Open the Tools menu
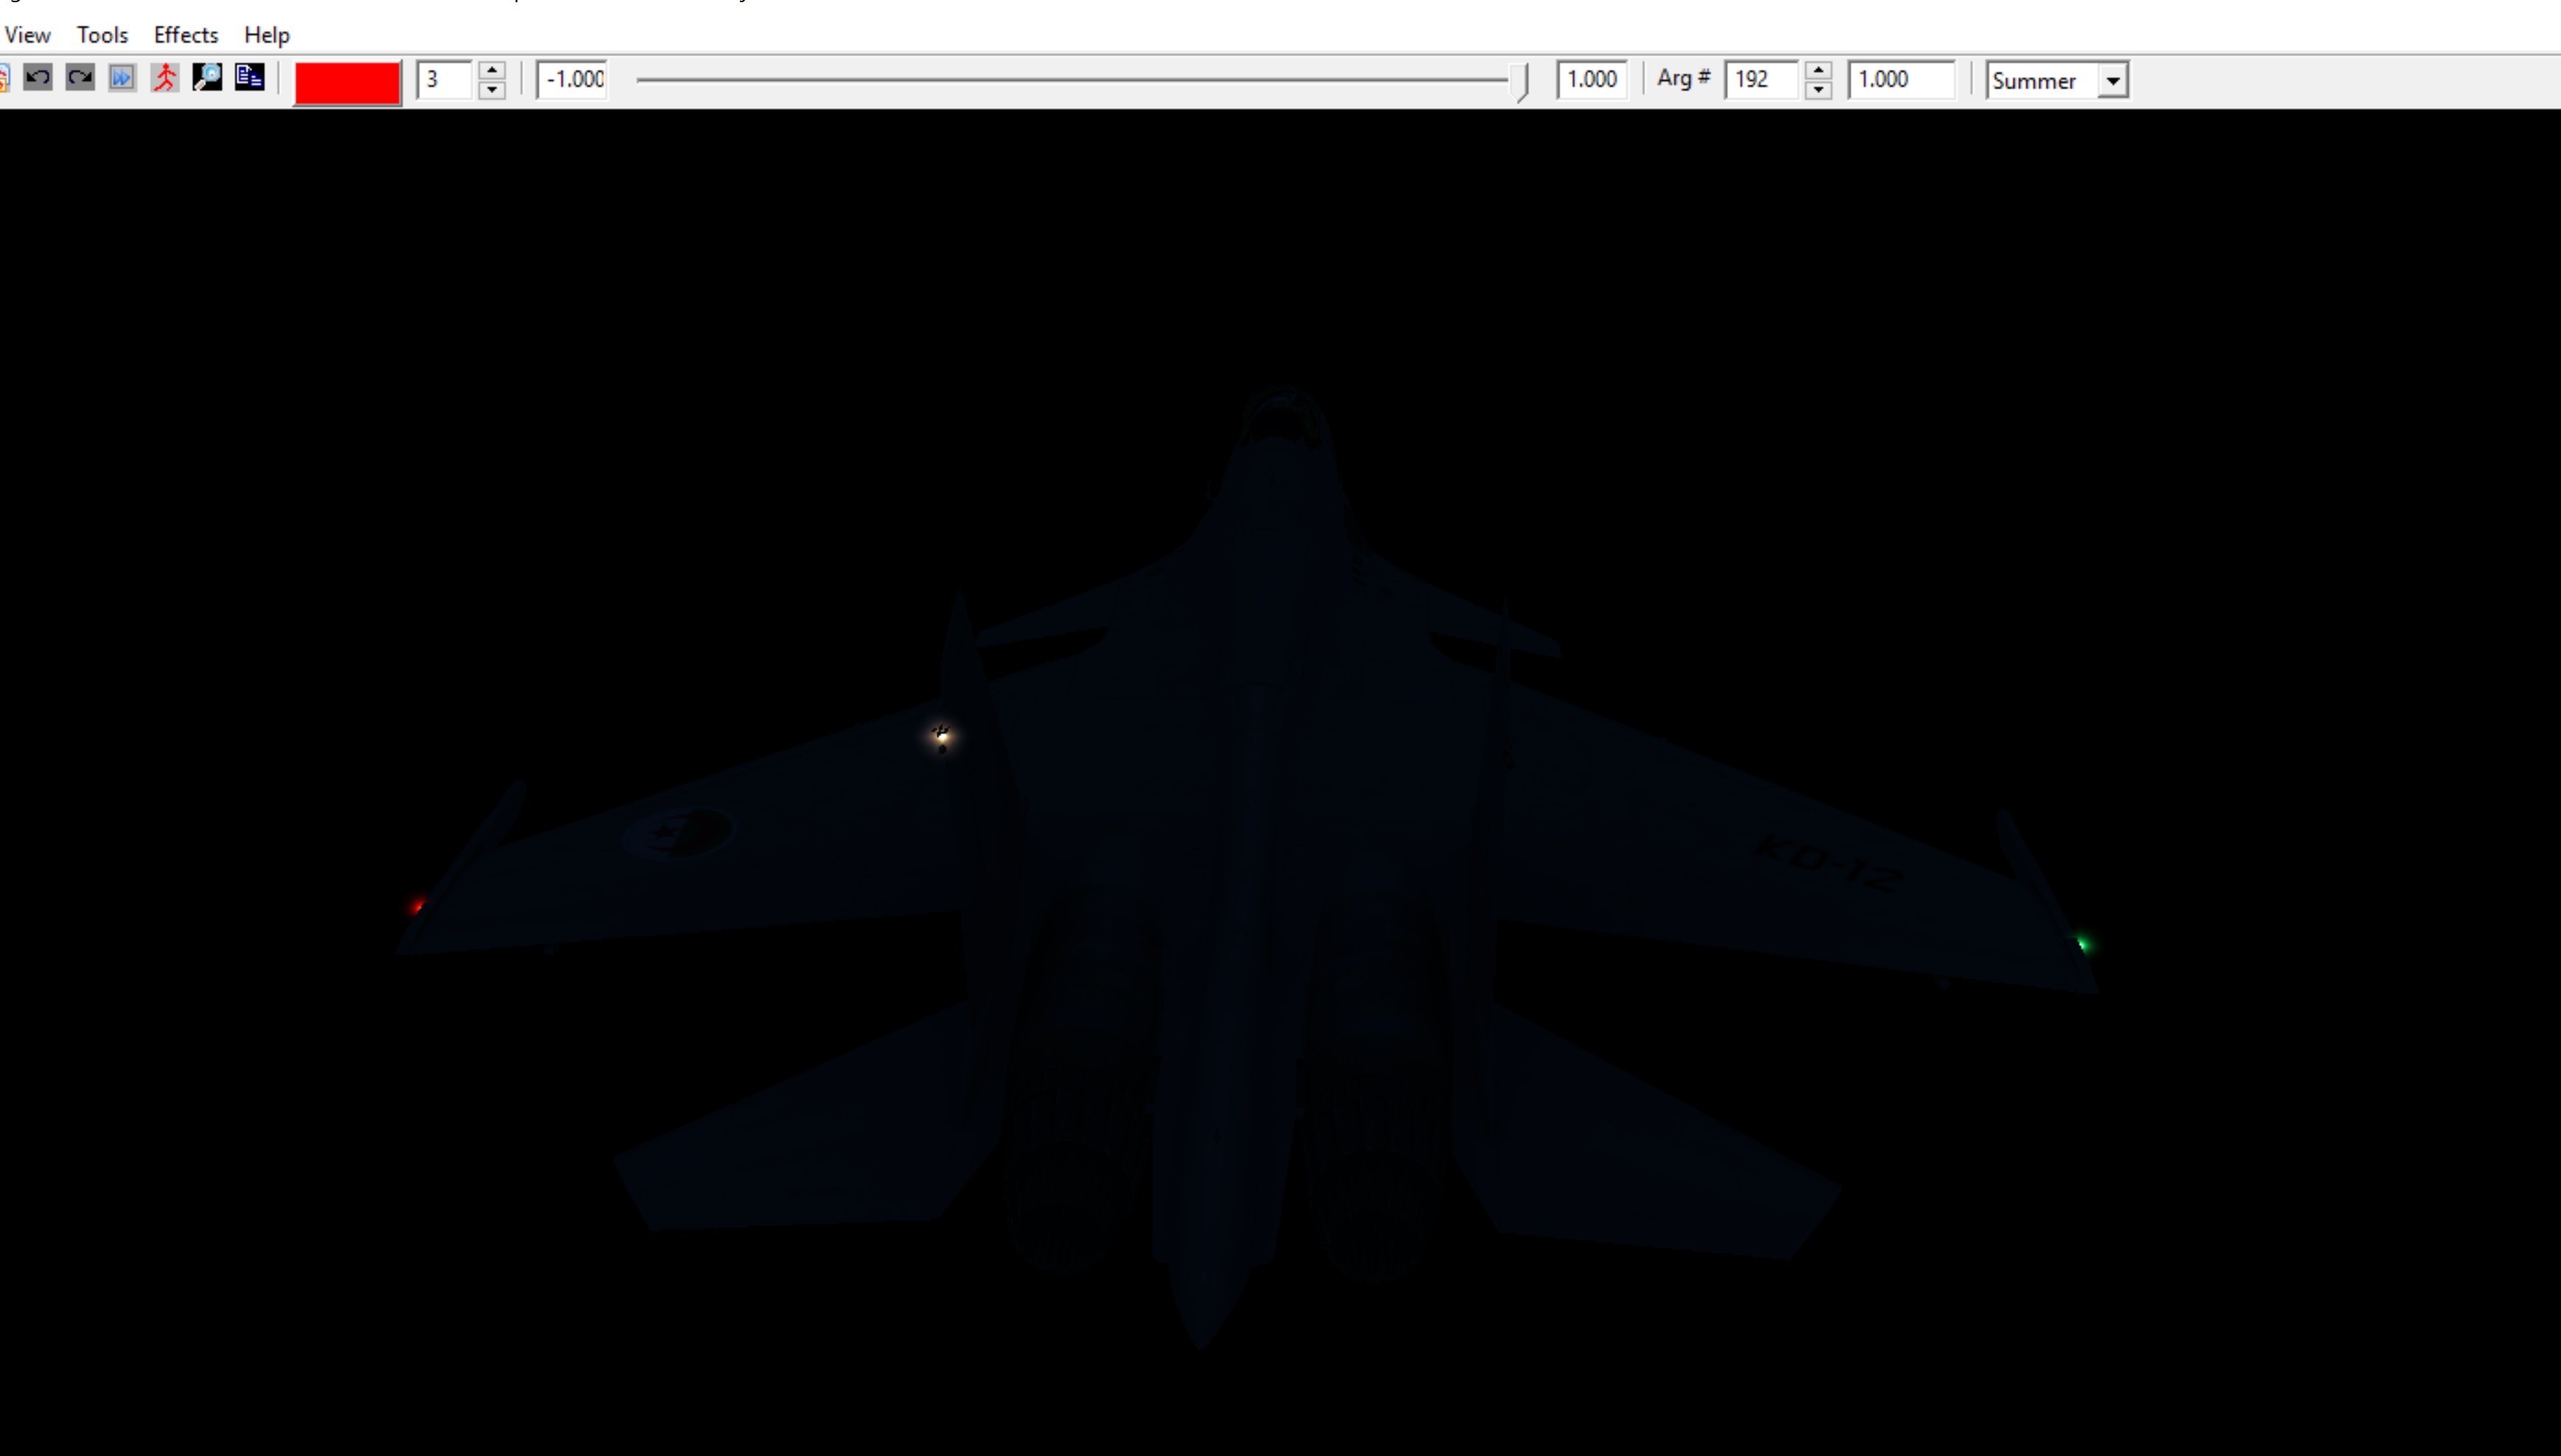Image resolution: width=2561 pixels, height=1456 pixels. coord(102,35)
